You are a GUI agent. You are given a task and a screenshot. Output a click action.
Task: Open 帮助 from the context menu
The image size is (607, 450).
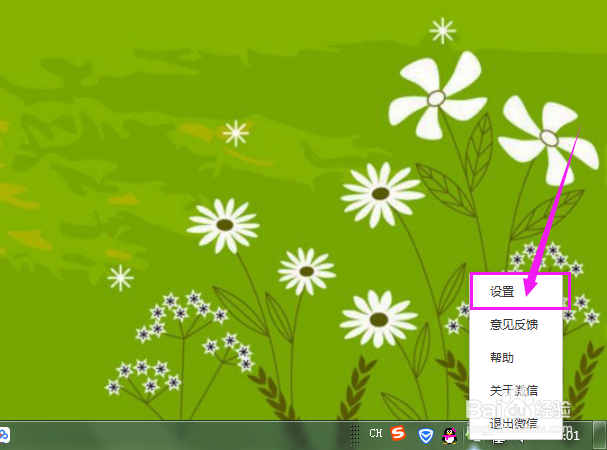point(516,357)
